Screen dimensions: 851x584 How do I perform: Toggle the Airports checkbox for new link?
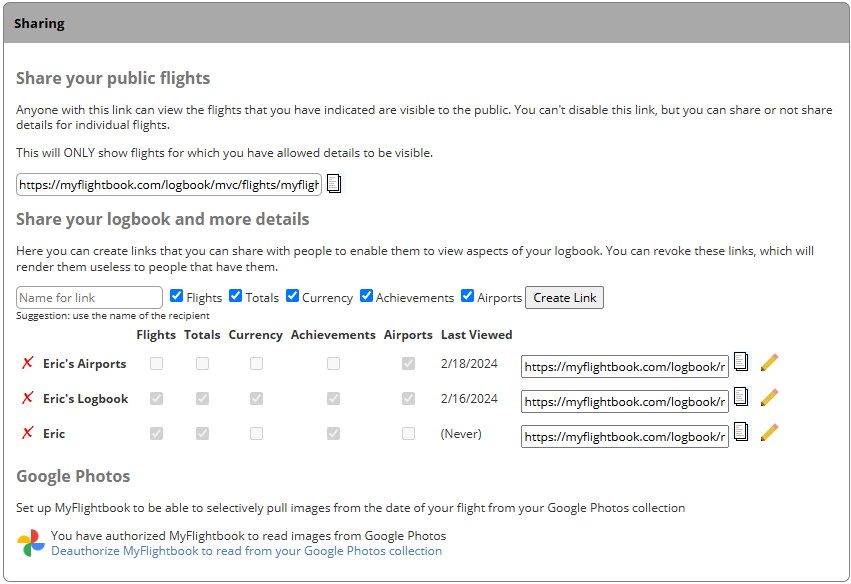pos(467,296)
